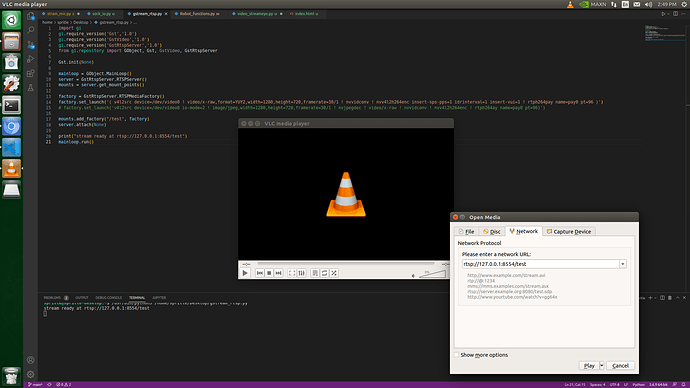Split the editor right
The width and height of the screenshot is (690, 388).
pyautogui.click(x=675, y=14)
